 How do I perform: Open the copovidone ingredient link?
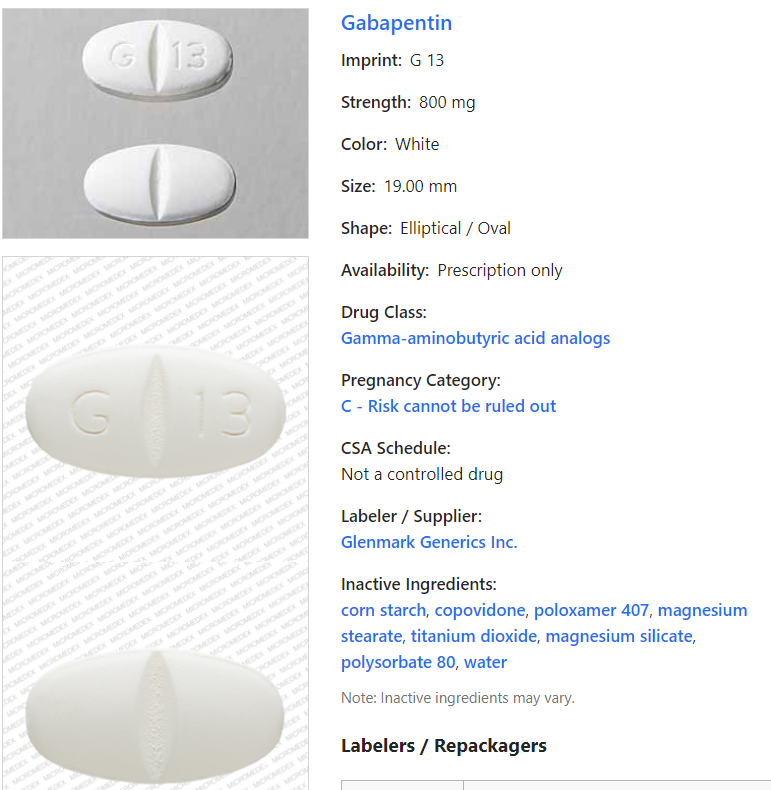point(480,610)
